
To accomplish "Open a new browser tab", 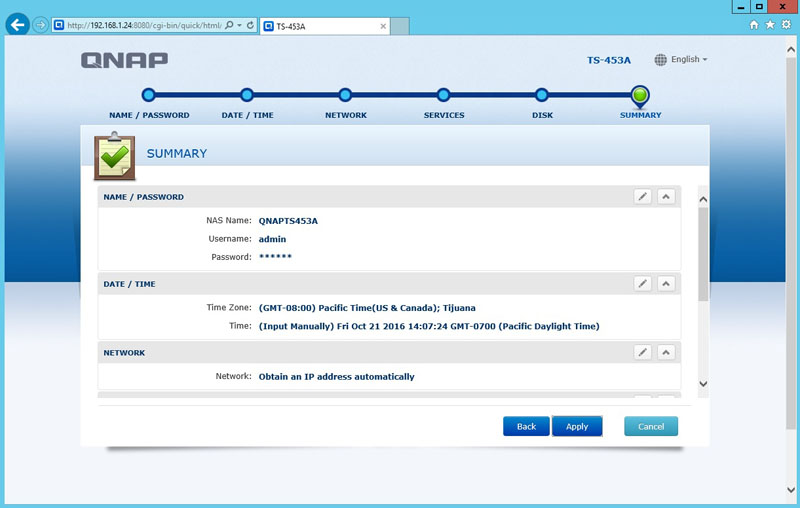I will click(400, 26).
